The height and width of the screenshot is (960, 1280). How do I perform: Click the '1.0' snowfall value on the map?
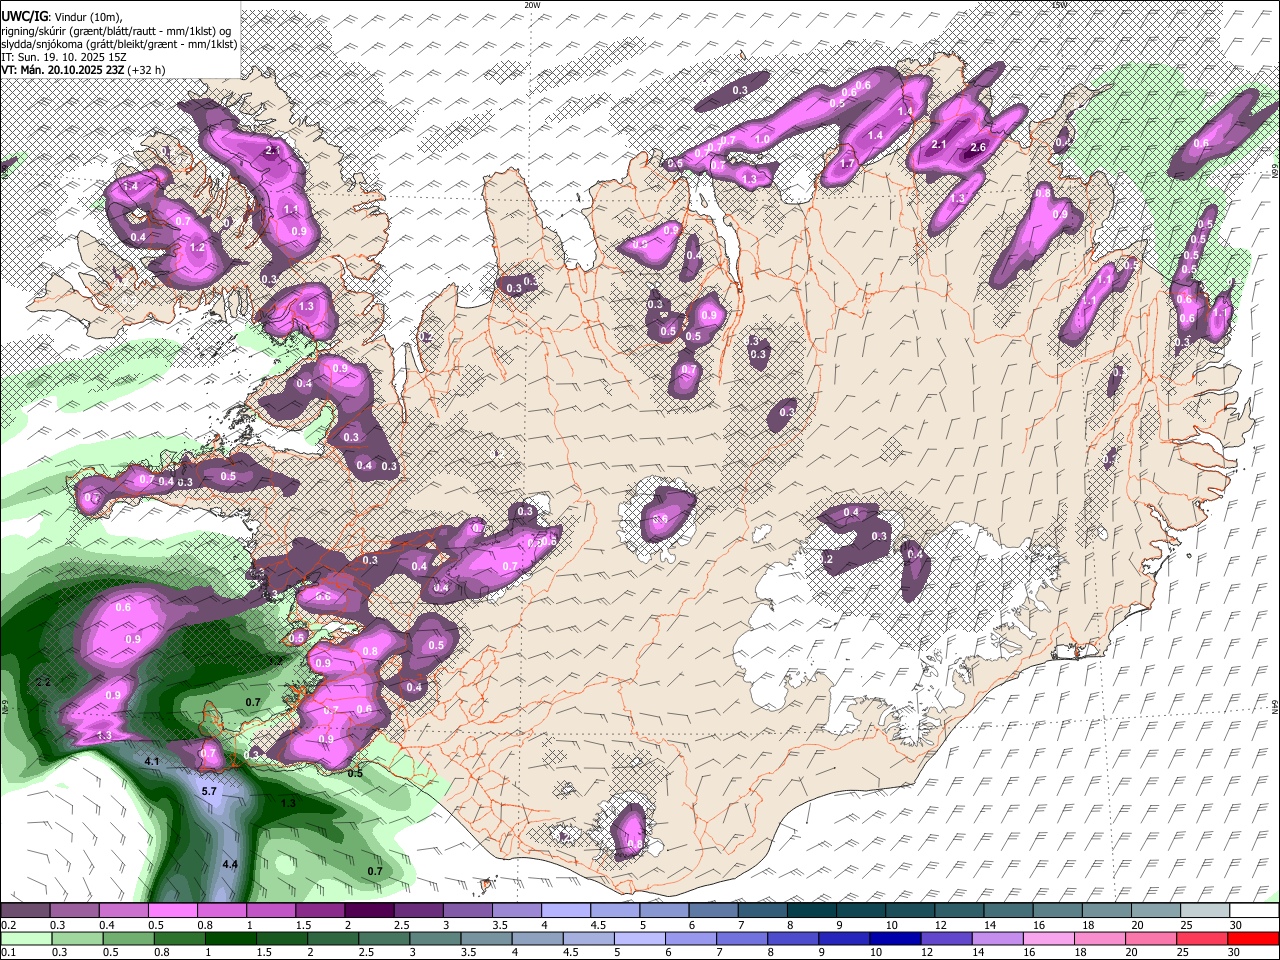pyautogui.click(x=763, y=139)
